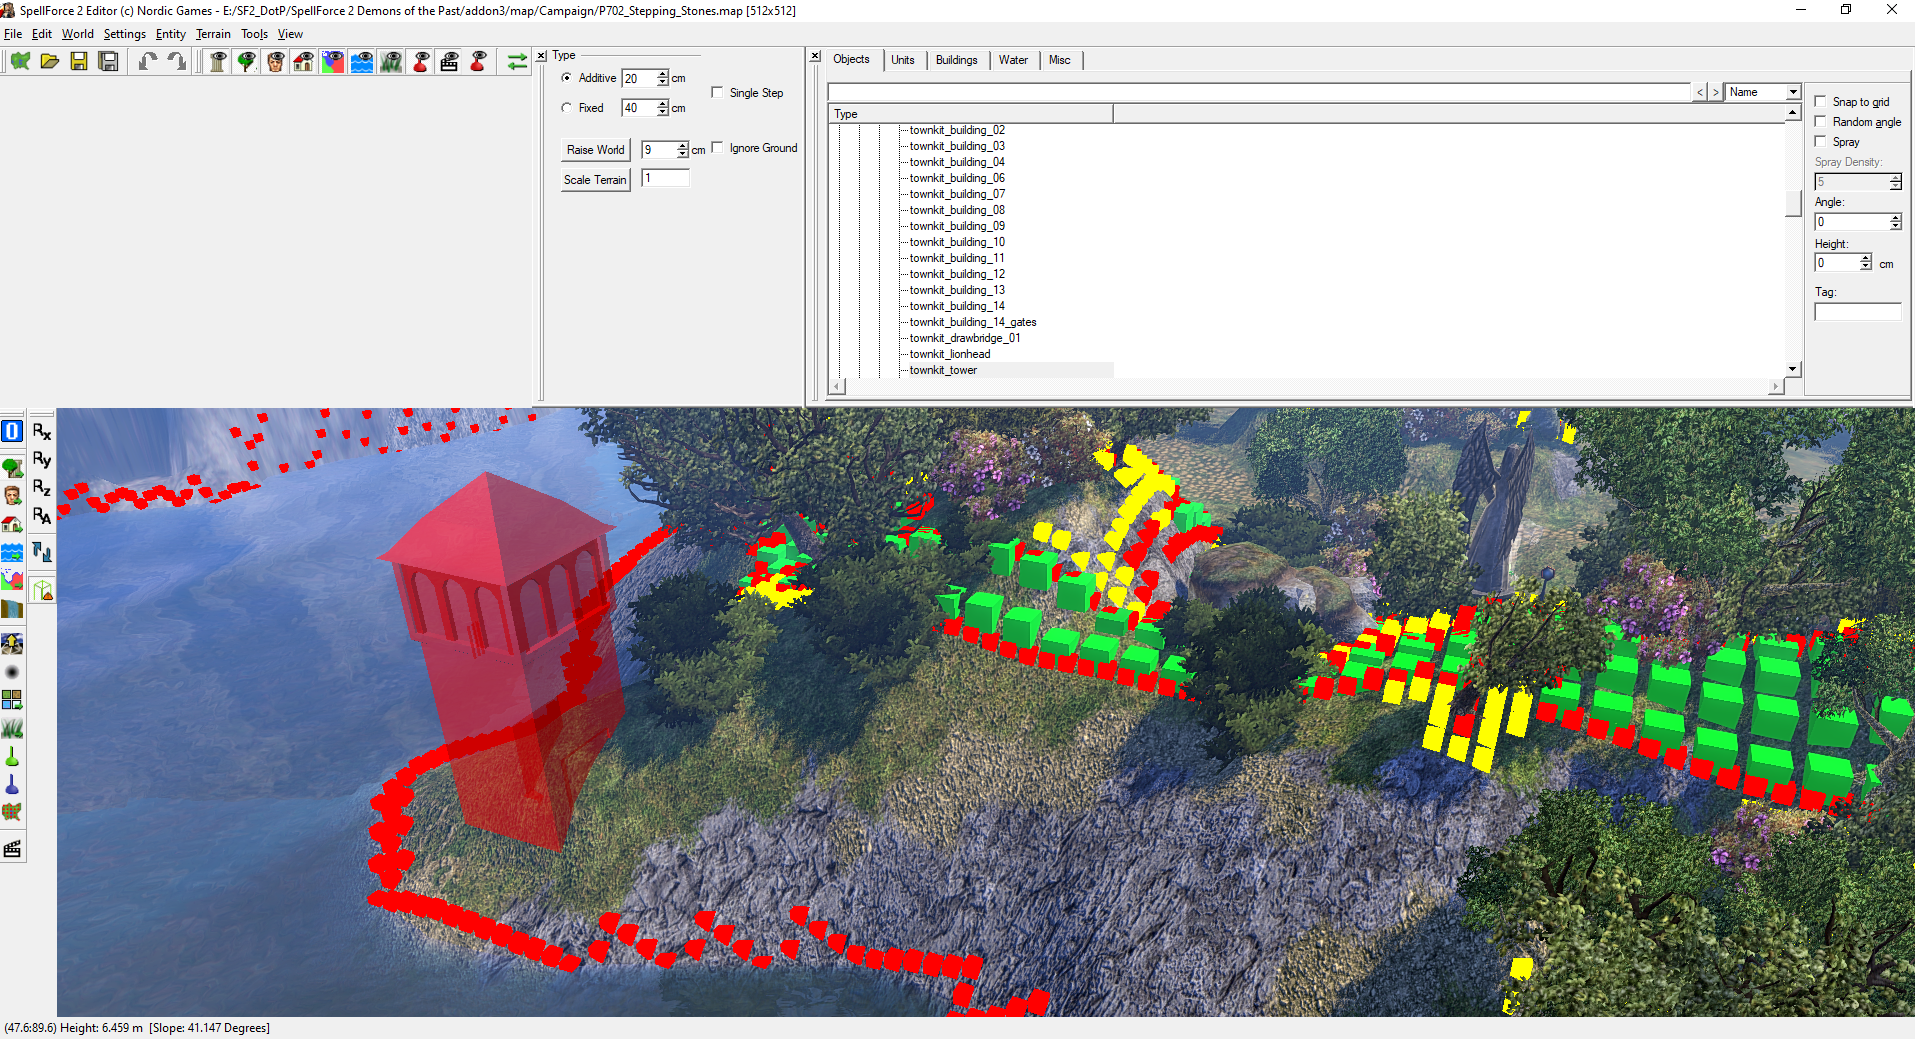Enable the Single Step checkbox

tap(717, 92)
